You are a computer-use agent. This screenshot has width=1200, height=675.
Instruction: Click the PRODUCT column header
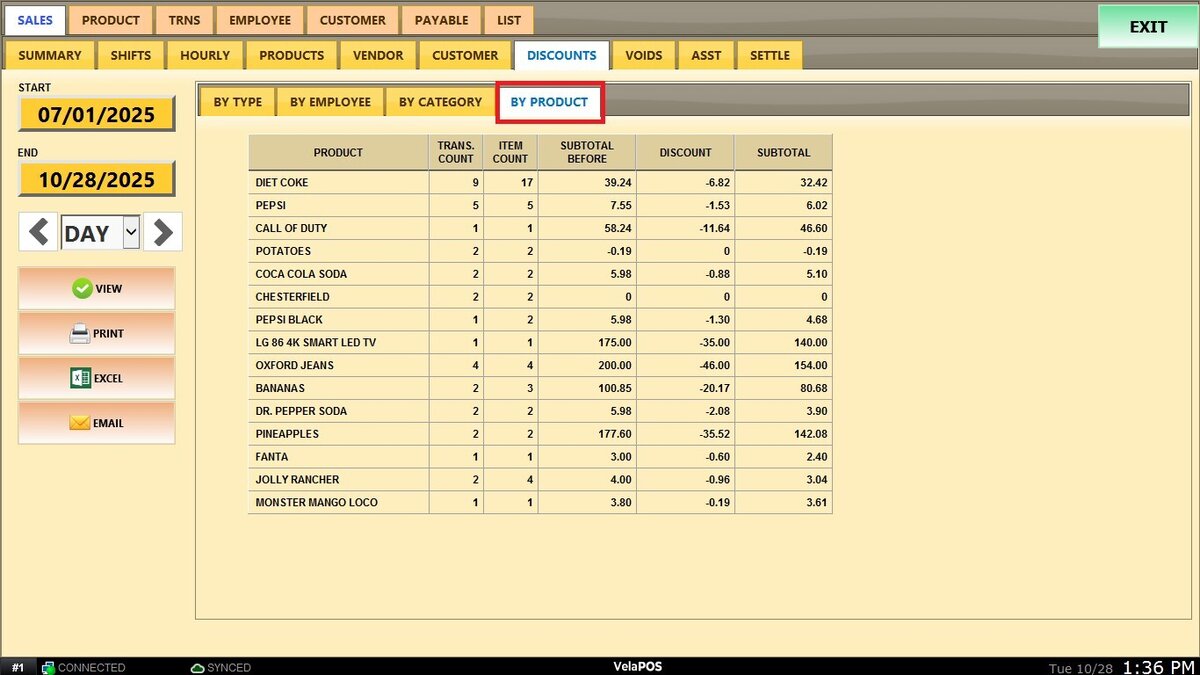point(338,152)
